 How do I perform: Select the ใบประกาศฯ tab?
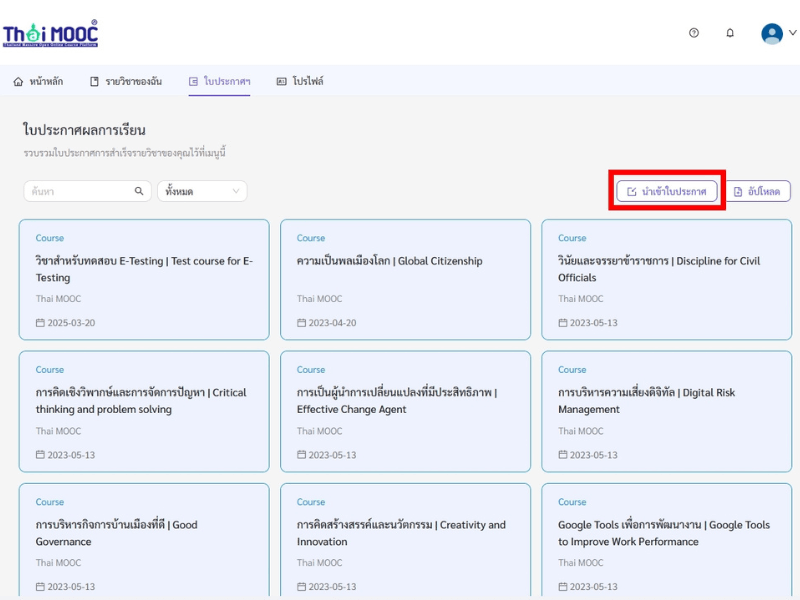point(219,81)
